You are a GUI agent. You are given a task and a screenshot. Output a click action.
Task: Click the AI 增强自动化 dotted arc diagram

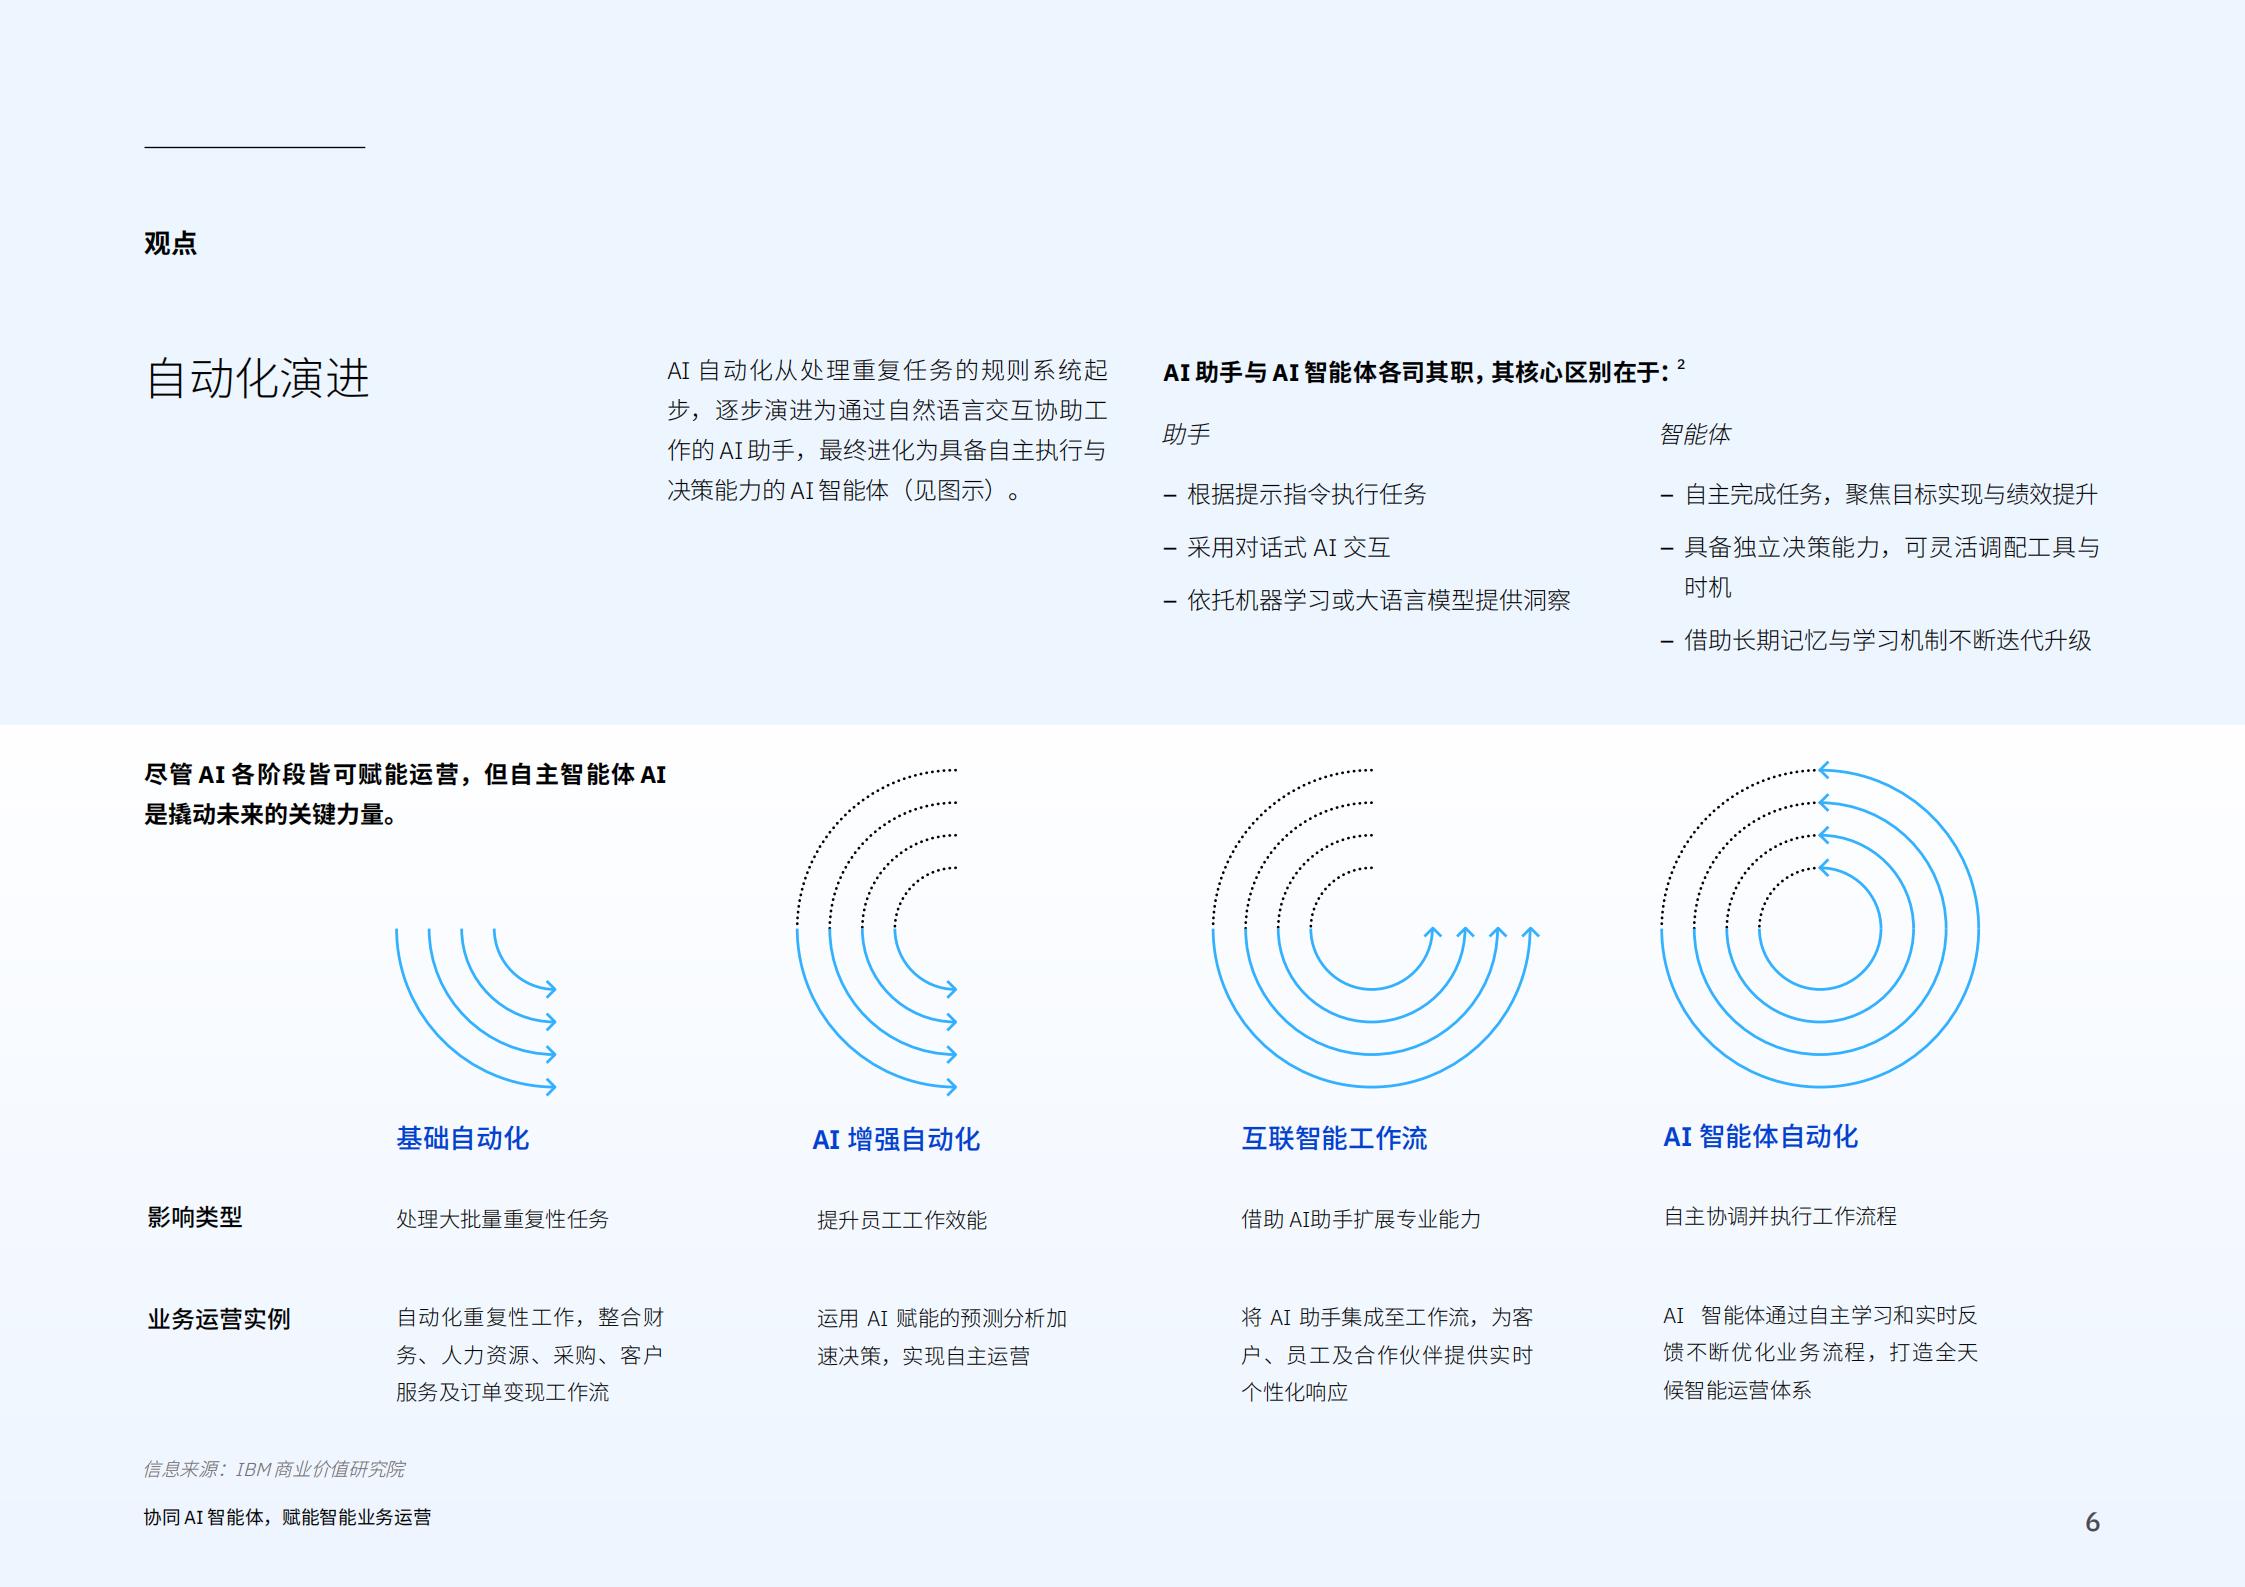point(877,930)
